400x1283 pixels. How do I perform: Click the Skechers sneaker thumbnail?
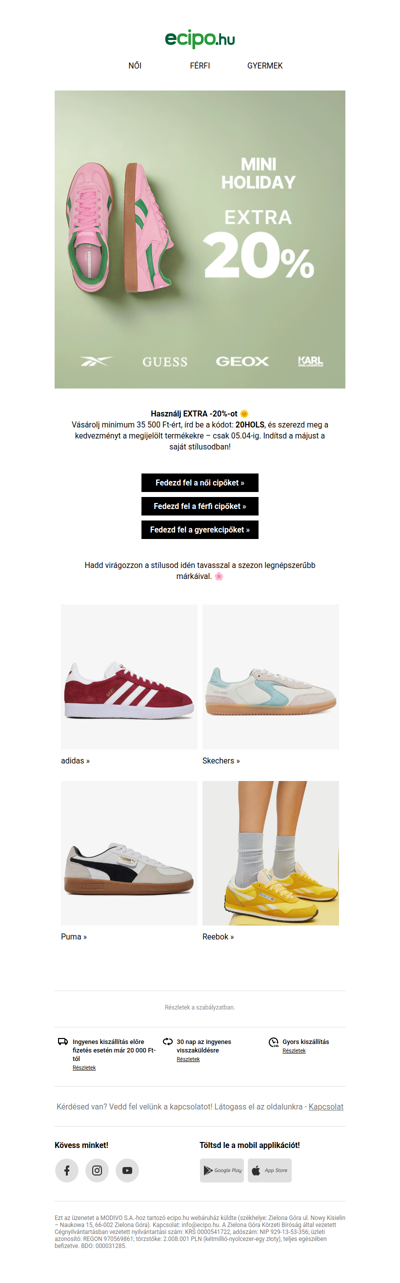tap(271, 677)
